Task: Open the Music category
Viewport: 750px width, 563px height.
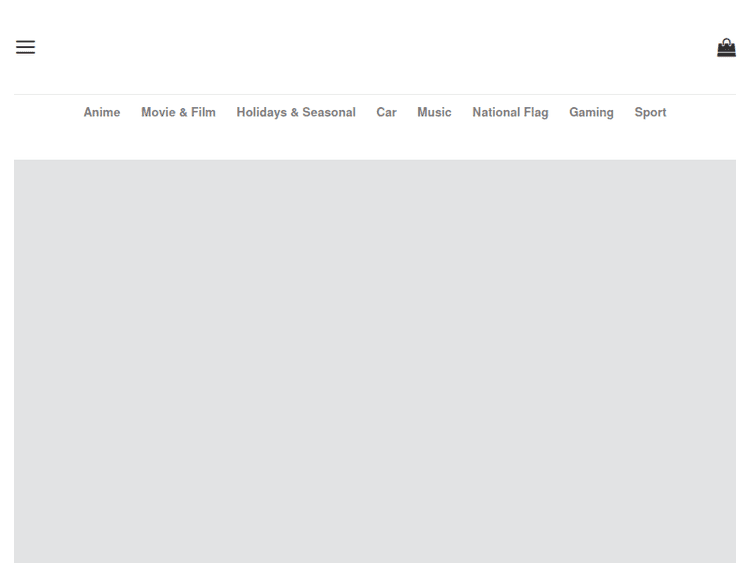Action: [434, 113]
